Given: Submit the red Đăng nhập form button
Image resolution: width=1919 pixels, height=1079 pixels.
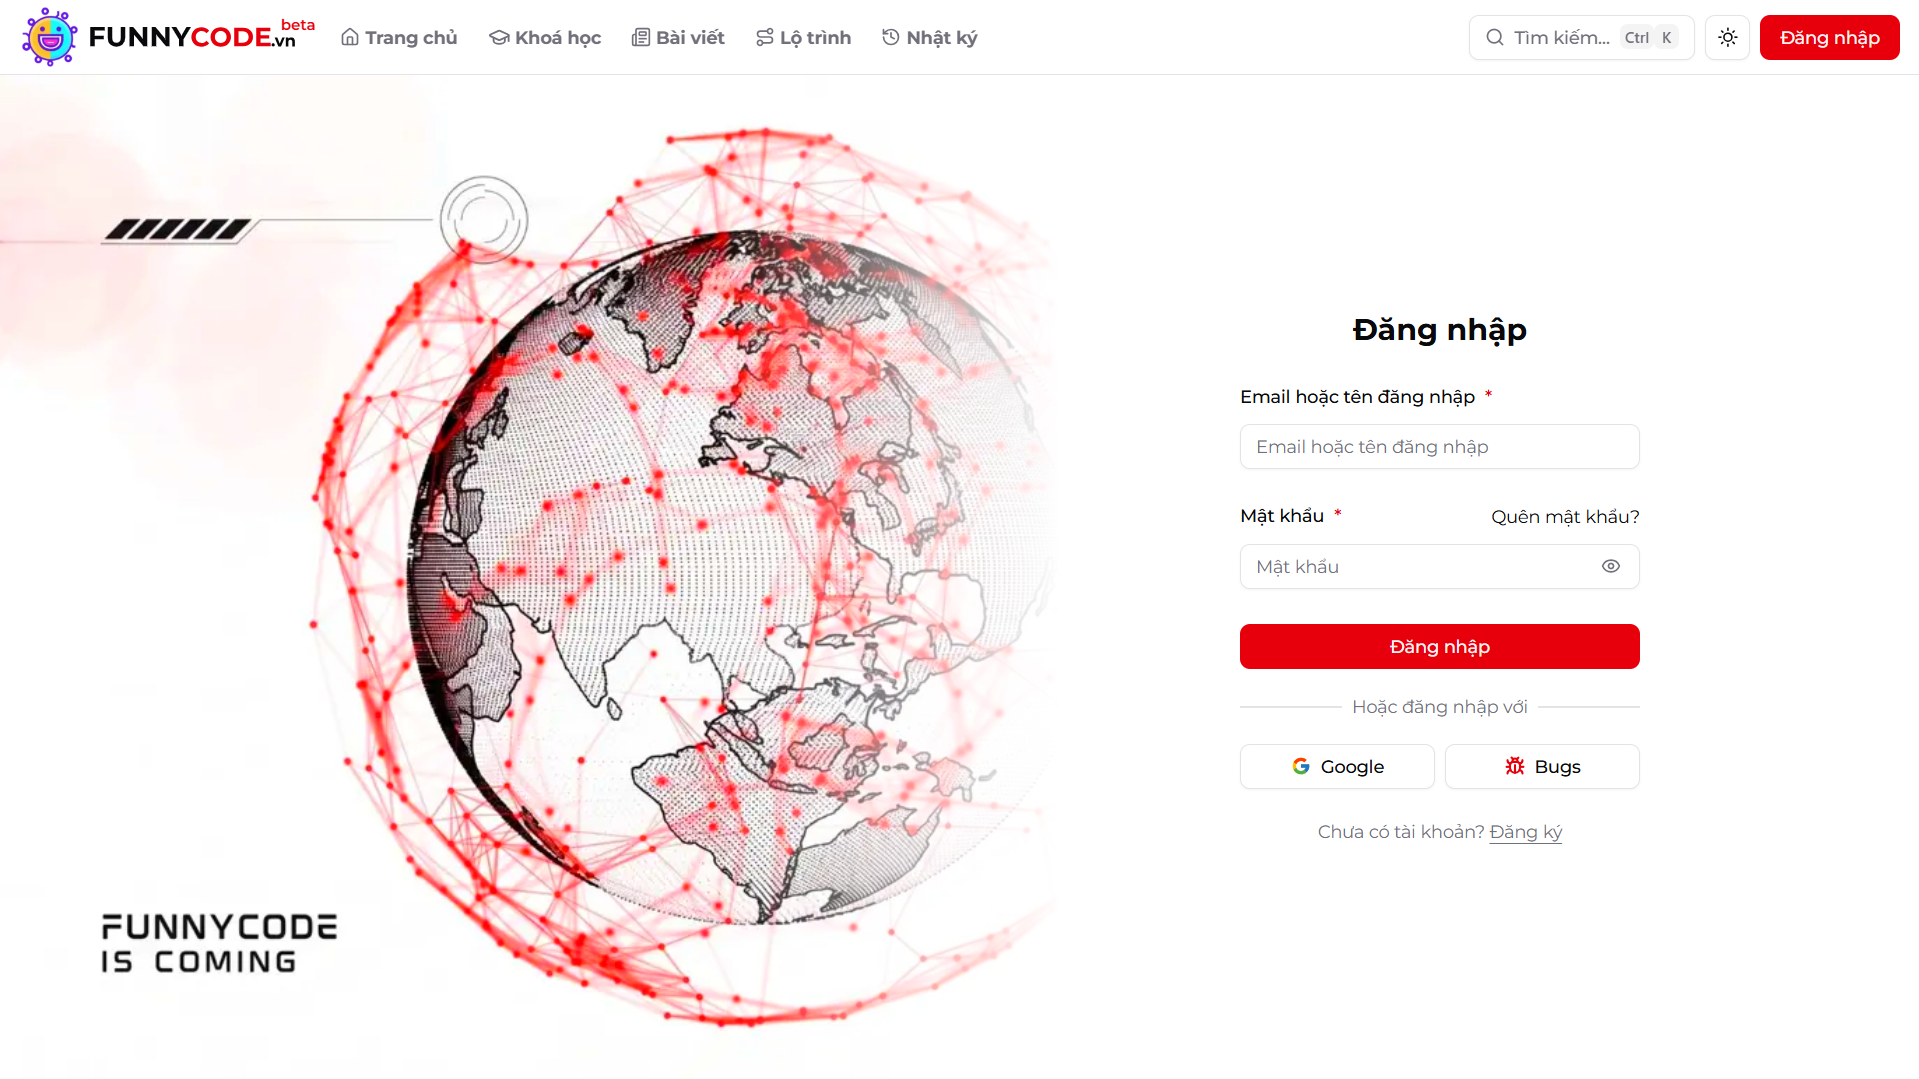Looking at the screenshot, I should [1440, 646].
